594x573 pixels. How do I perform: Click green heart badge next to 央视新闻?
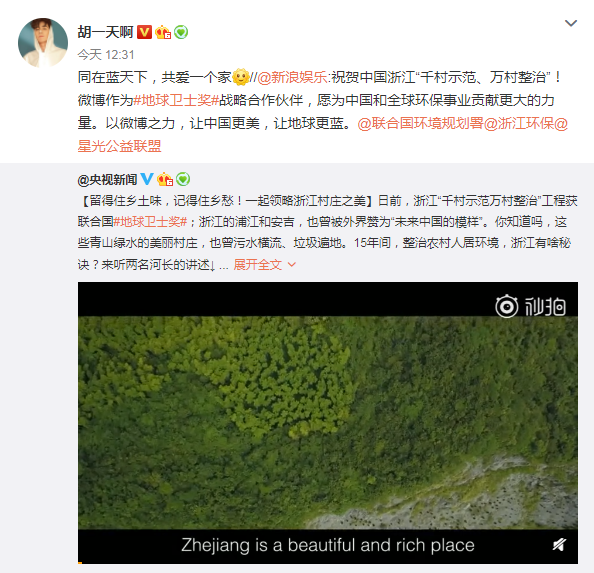tap(183, 179)
